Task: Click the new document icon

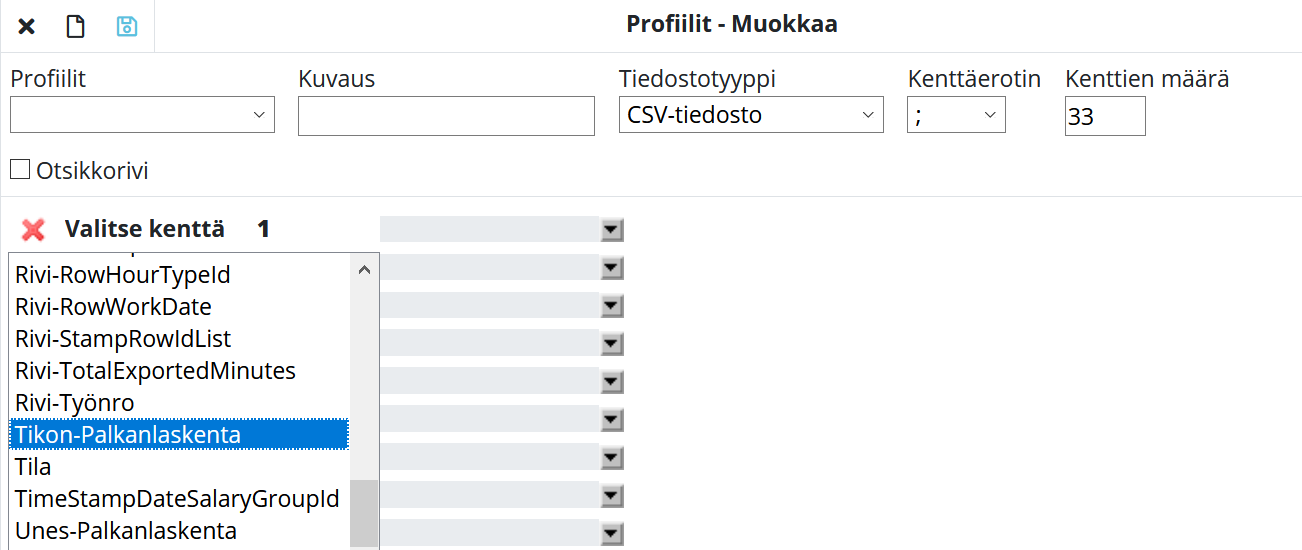Action: point(76,26)
